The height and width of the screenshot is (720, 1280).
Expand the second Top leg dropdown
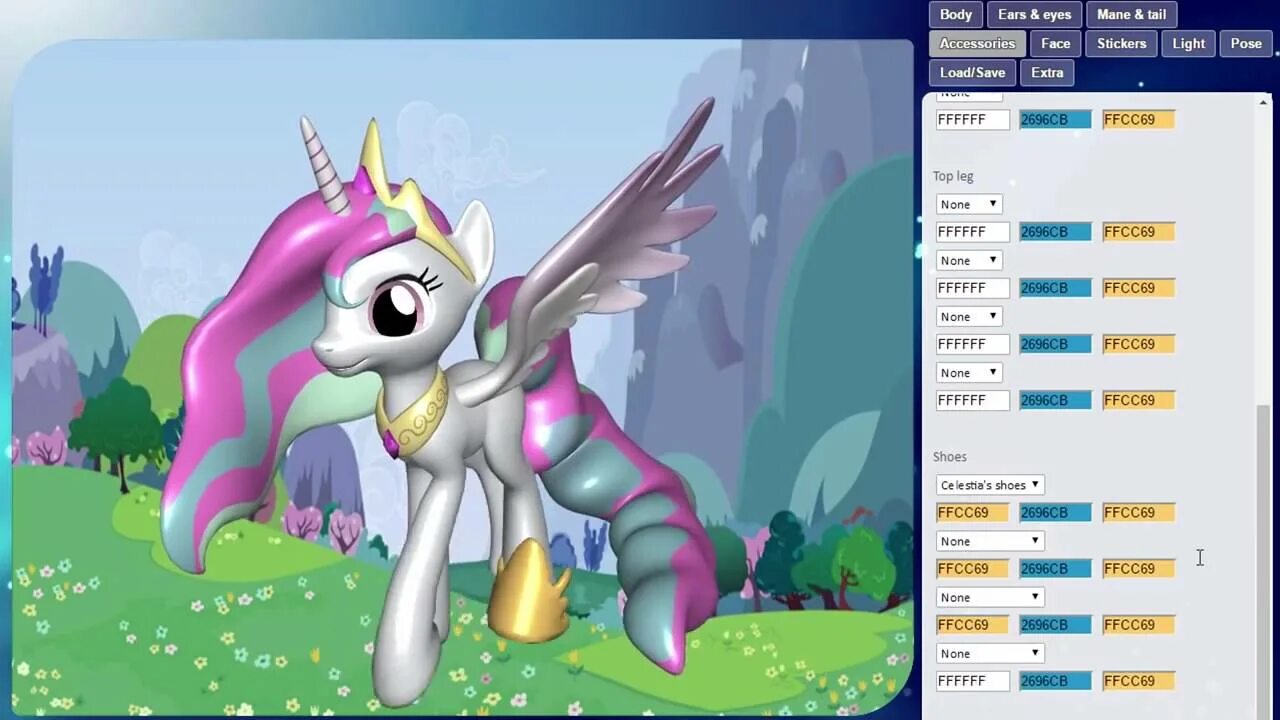969,260
